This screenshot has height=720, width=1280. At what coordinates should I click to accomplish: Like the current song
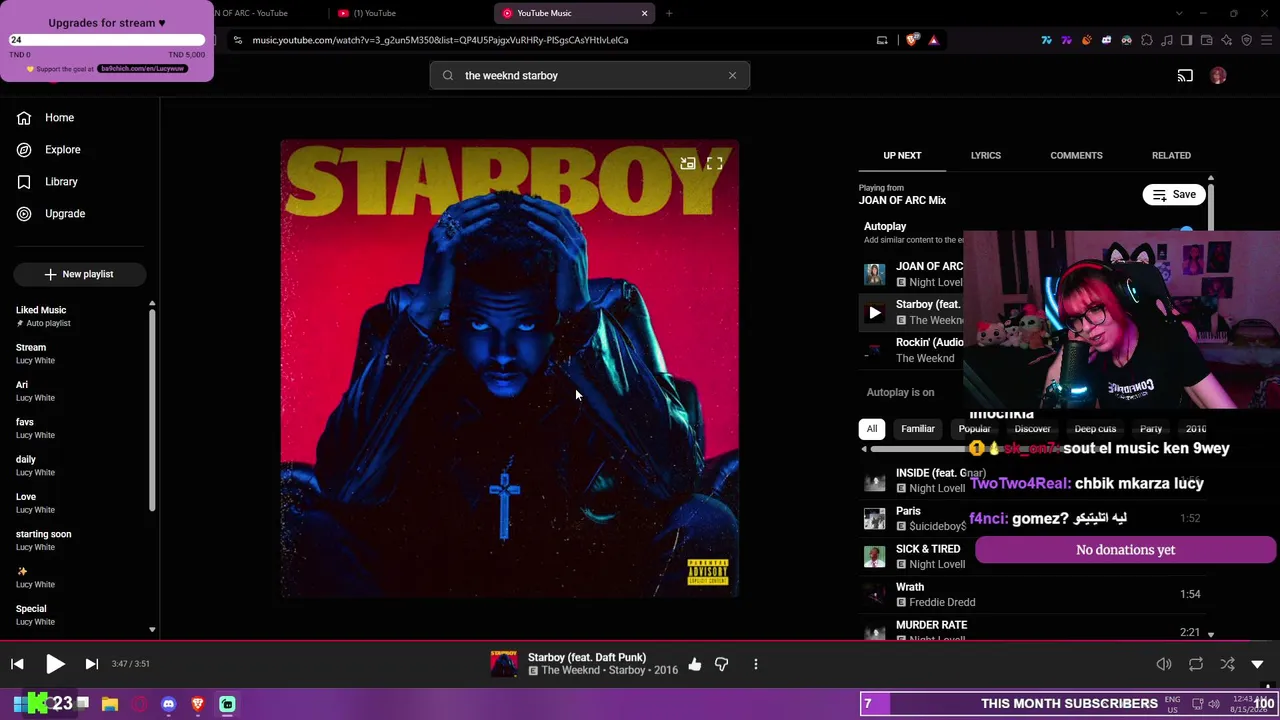click(695, 664)
